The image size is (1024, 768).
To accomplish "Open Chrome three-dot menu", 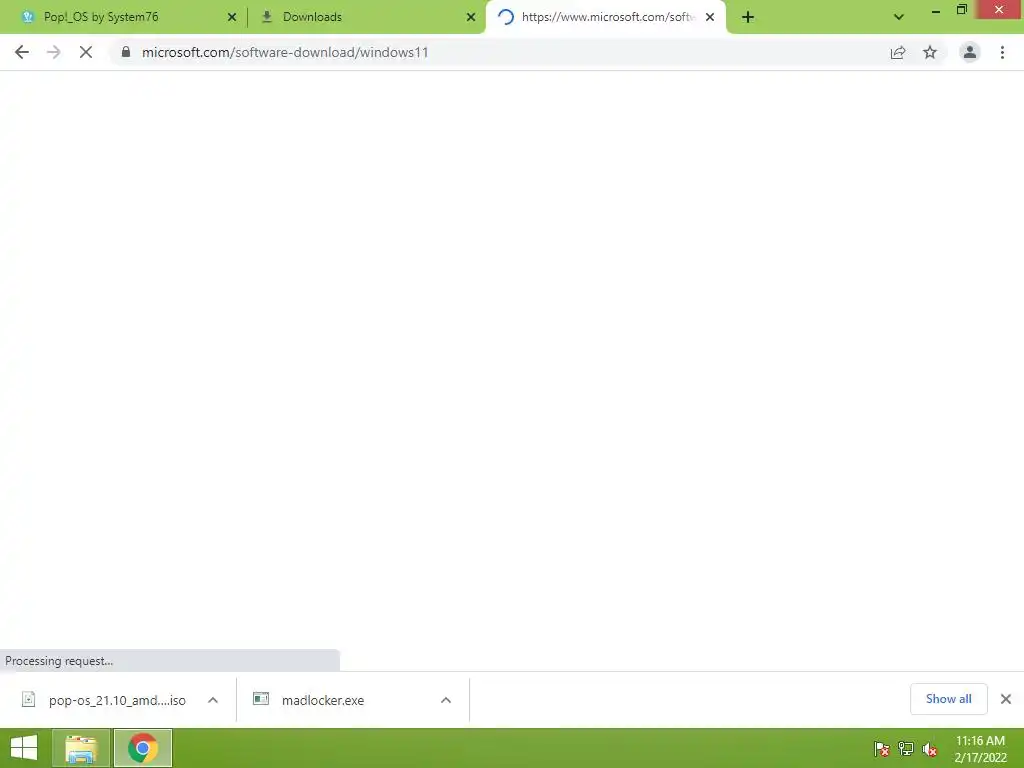I will tap(1002, 52).
